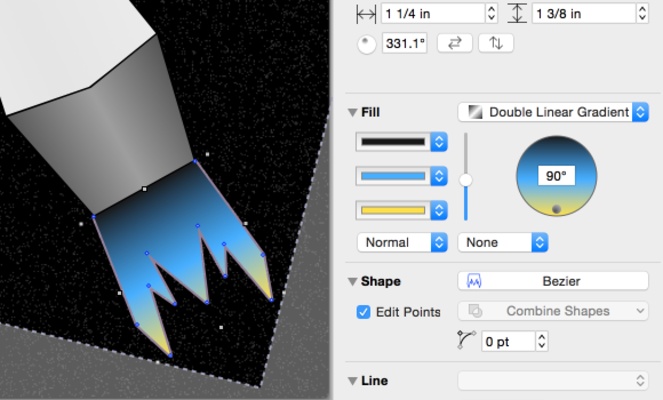Click the height dimension icon
The image size is (663, 400).
coord(517,14)
